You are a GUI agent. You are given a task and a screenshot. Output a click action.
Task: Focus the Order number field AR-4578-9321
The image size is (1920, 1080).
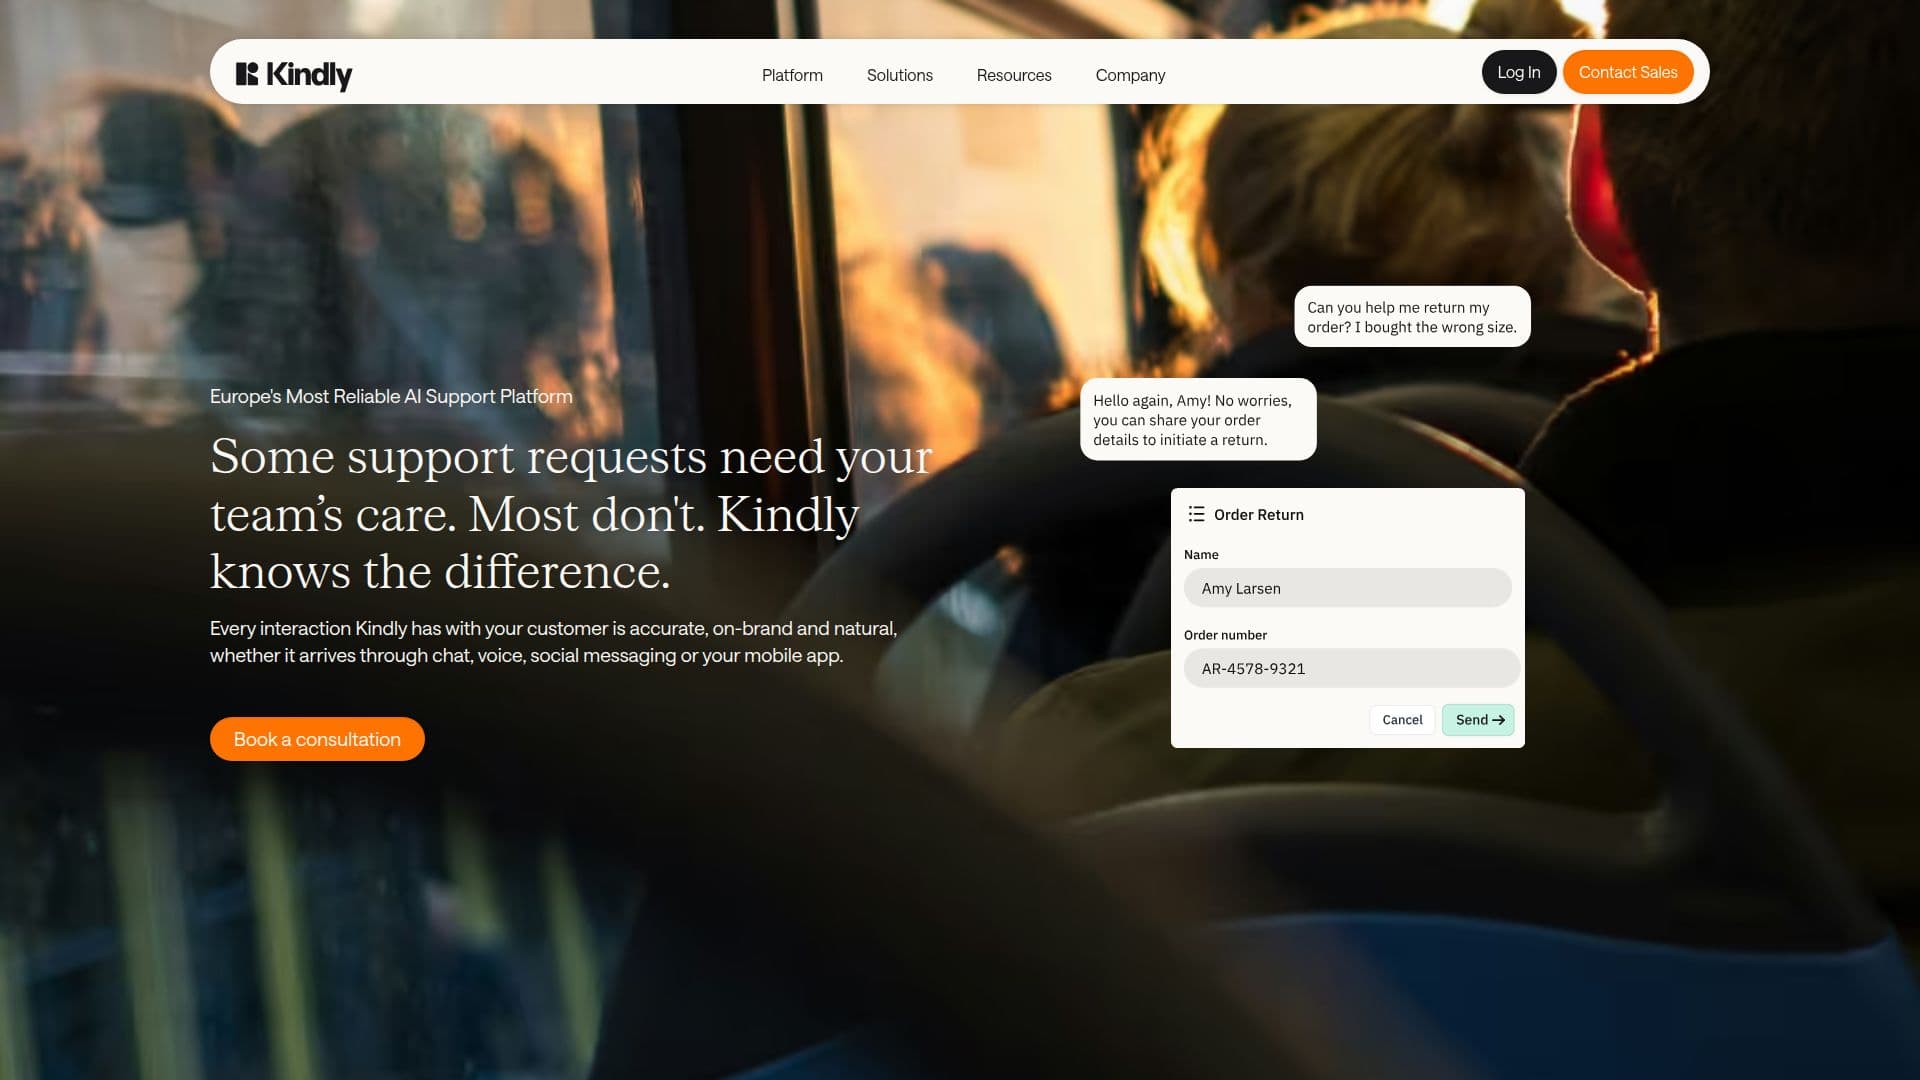pyautogui.click(x=1351, y=668)
